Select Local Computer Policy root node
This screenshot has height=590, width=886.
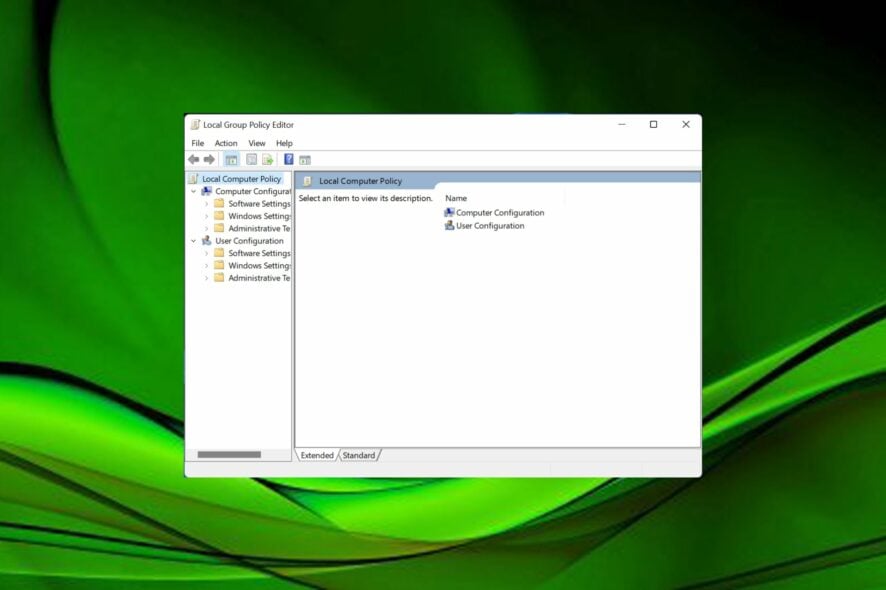click(x=241, y=179)
